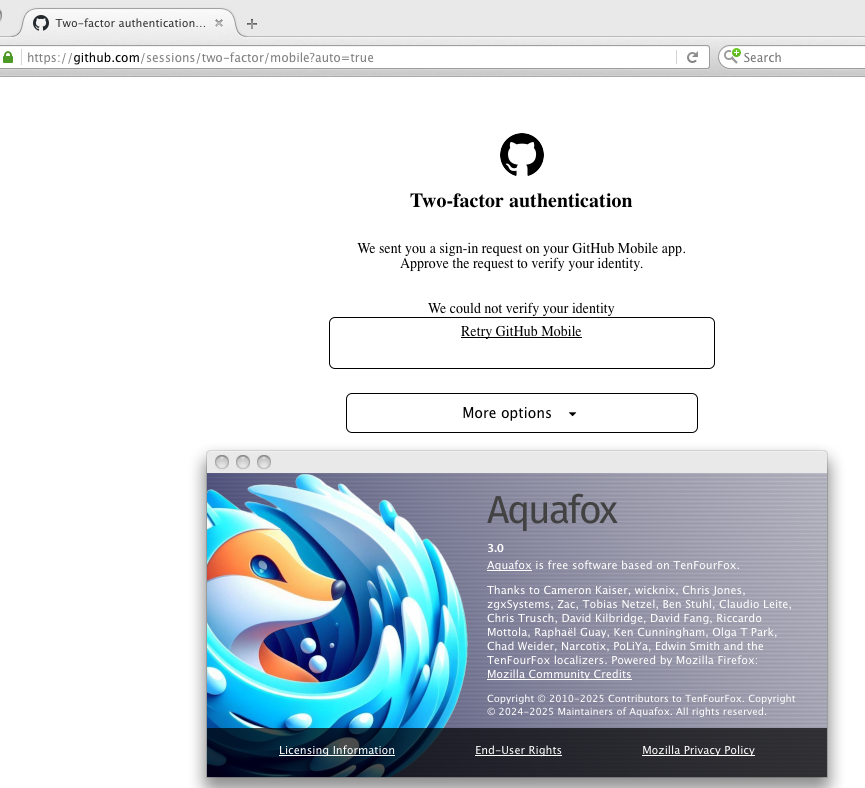Image resolution: width=865 pixels, height=788 pixels.
Task: Open the search engine selector magnifier icon
Action: 732,56
